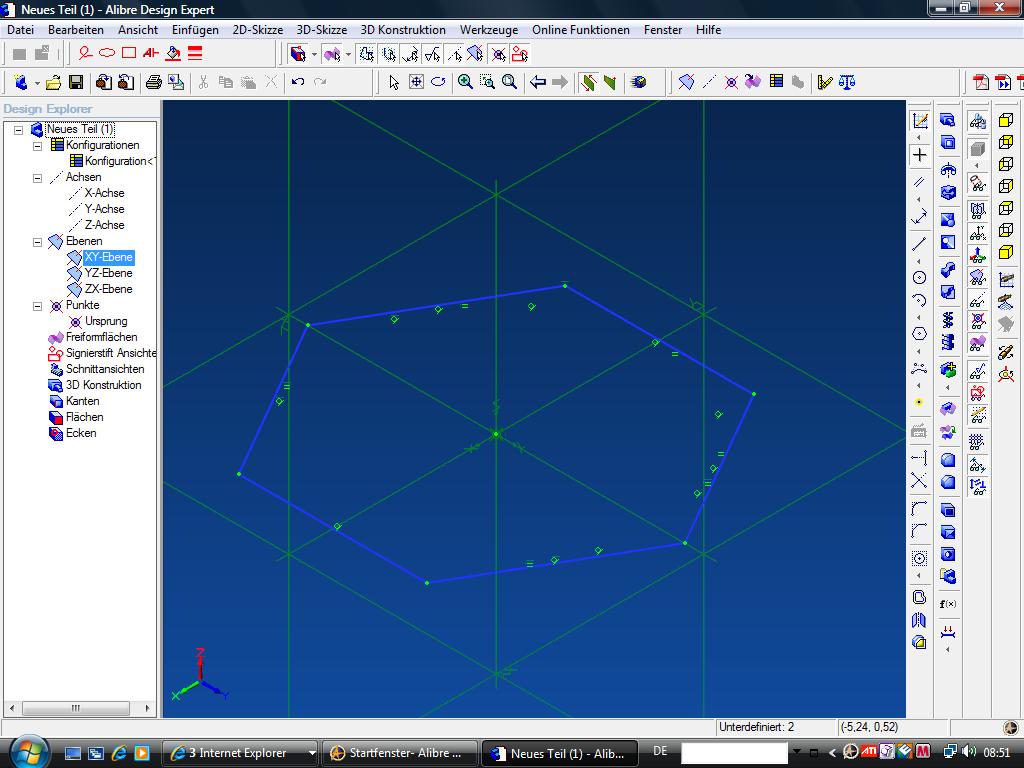This screenshot has height=768, width=1024.
Task: Select the 2D sketch line tool
Action: [x=919, y=244]
